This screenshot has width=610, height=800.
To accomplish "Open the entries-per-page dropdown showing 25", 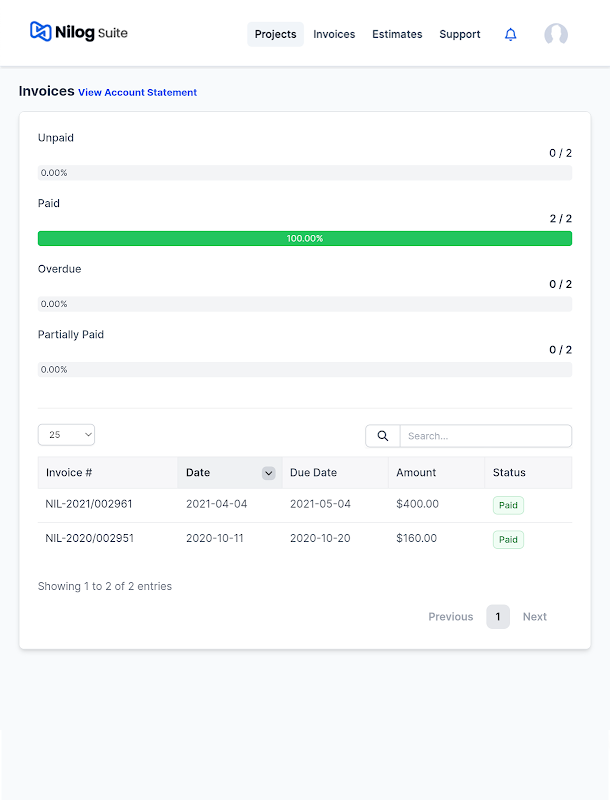I will [66, 435].
